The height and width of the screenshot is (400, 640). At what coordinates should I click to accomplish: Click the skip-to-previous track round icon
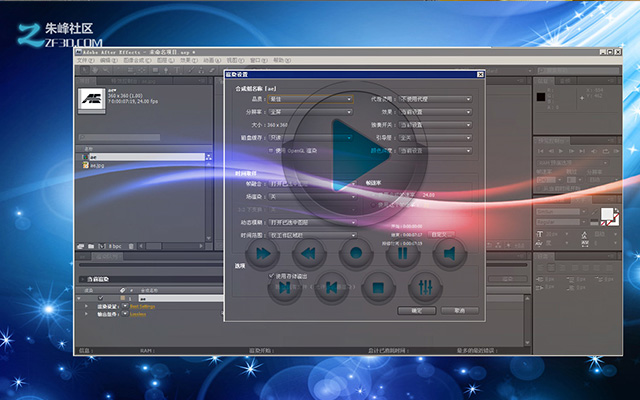click(331, 288)
